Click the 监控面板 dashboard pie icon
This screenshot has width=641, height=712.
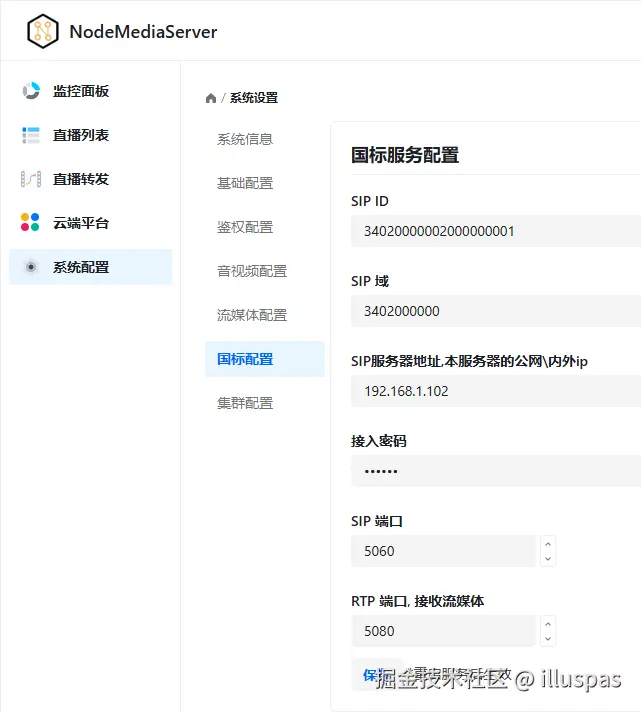pos(31,91)
